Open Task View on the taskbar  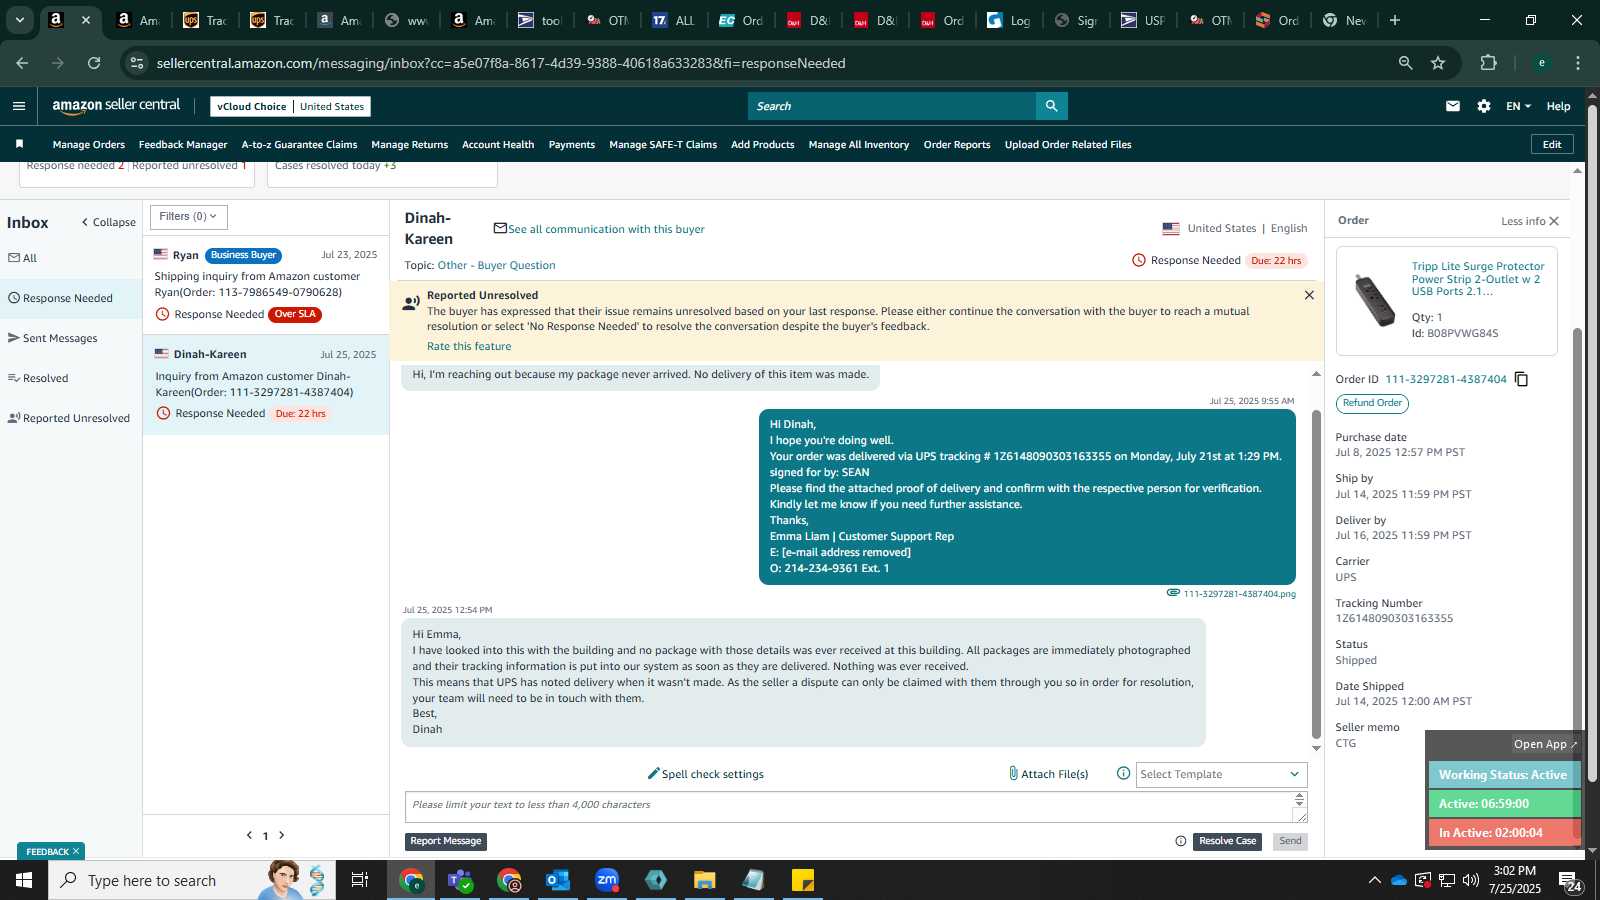point(360,880)
